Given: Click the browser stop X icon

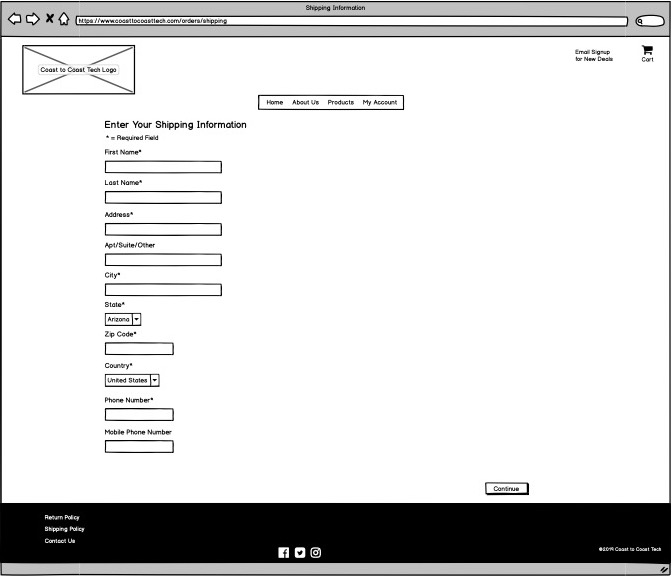Looking at the screenshot, I should 49,19.
